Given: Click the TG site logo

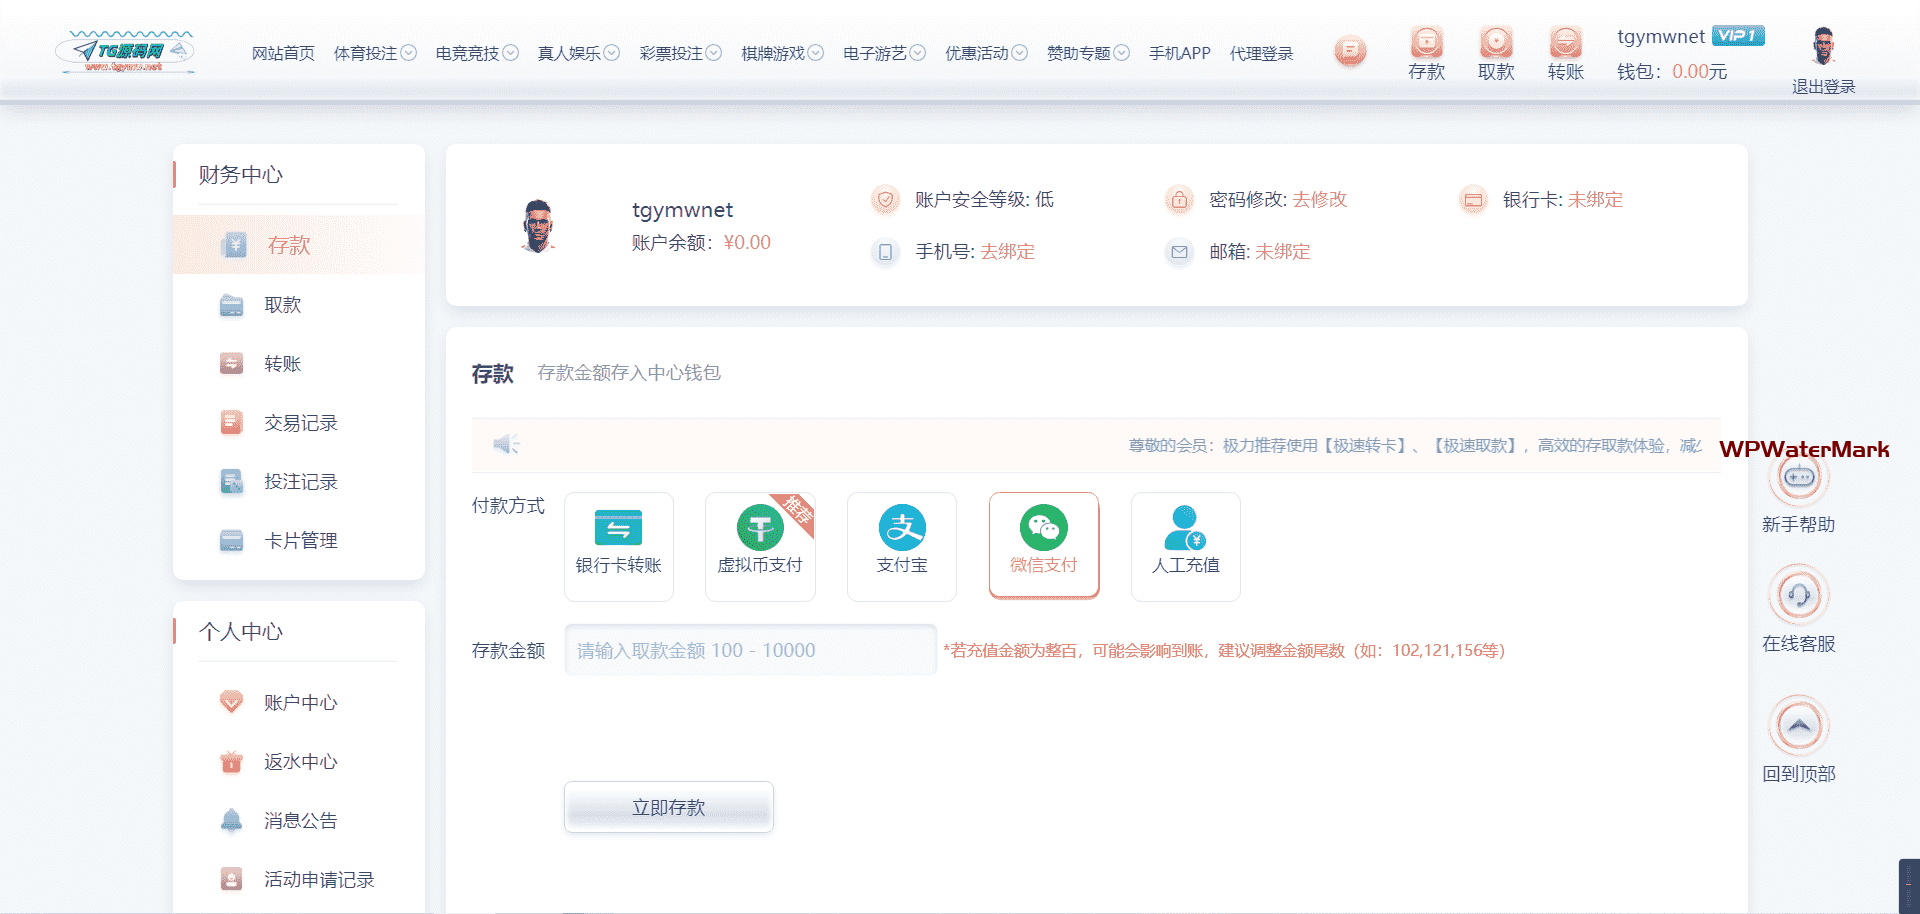Looking at the screenshot, I should tap(125, 52).
